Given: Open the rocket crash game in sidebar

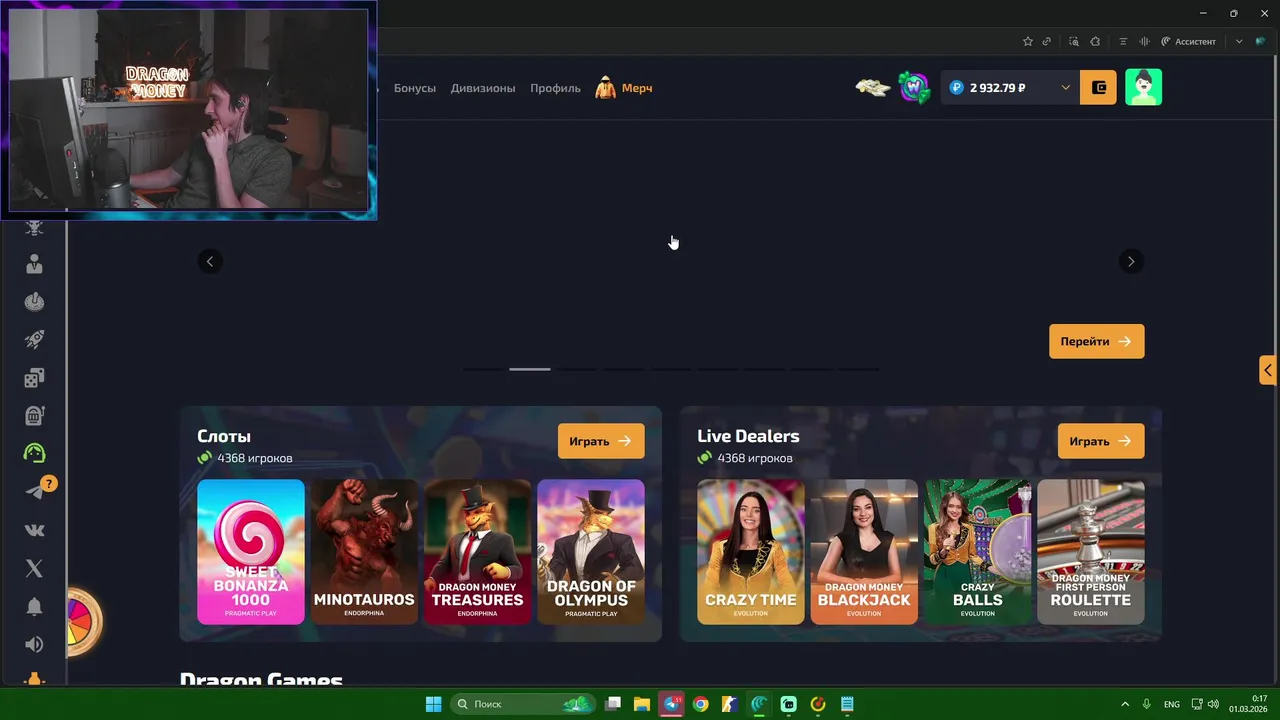Looking at the screenshot, I should tap(34, 340).
